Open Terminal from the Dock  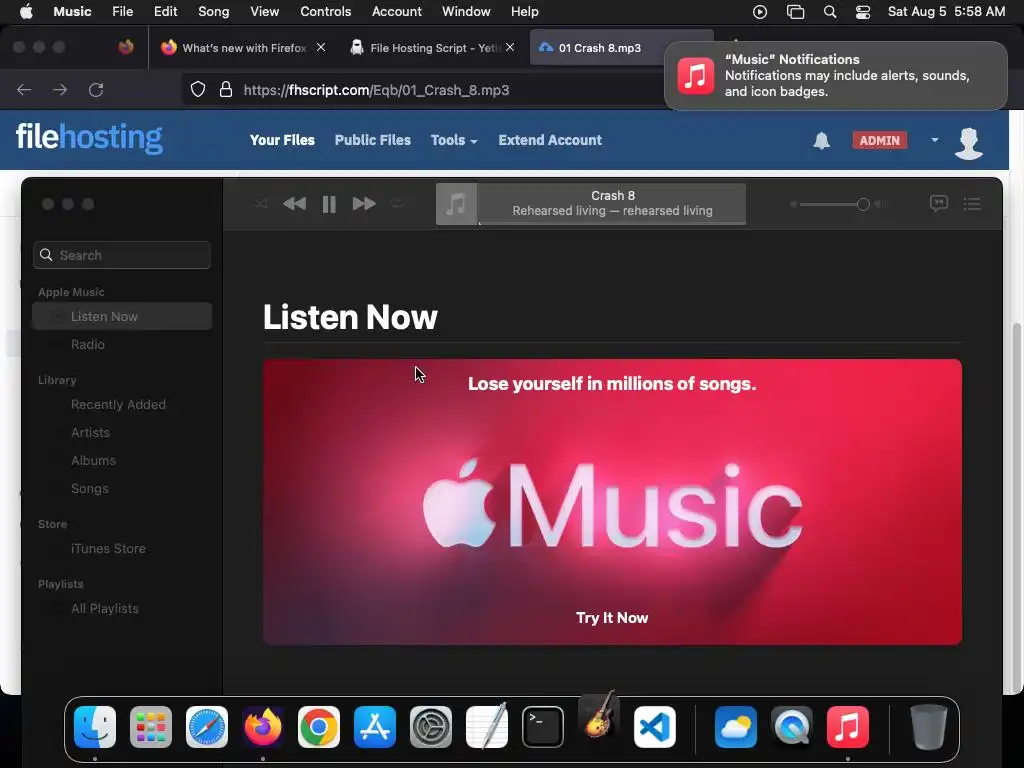coord(543,727)
